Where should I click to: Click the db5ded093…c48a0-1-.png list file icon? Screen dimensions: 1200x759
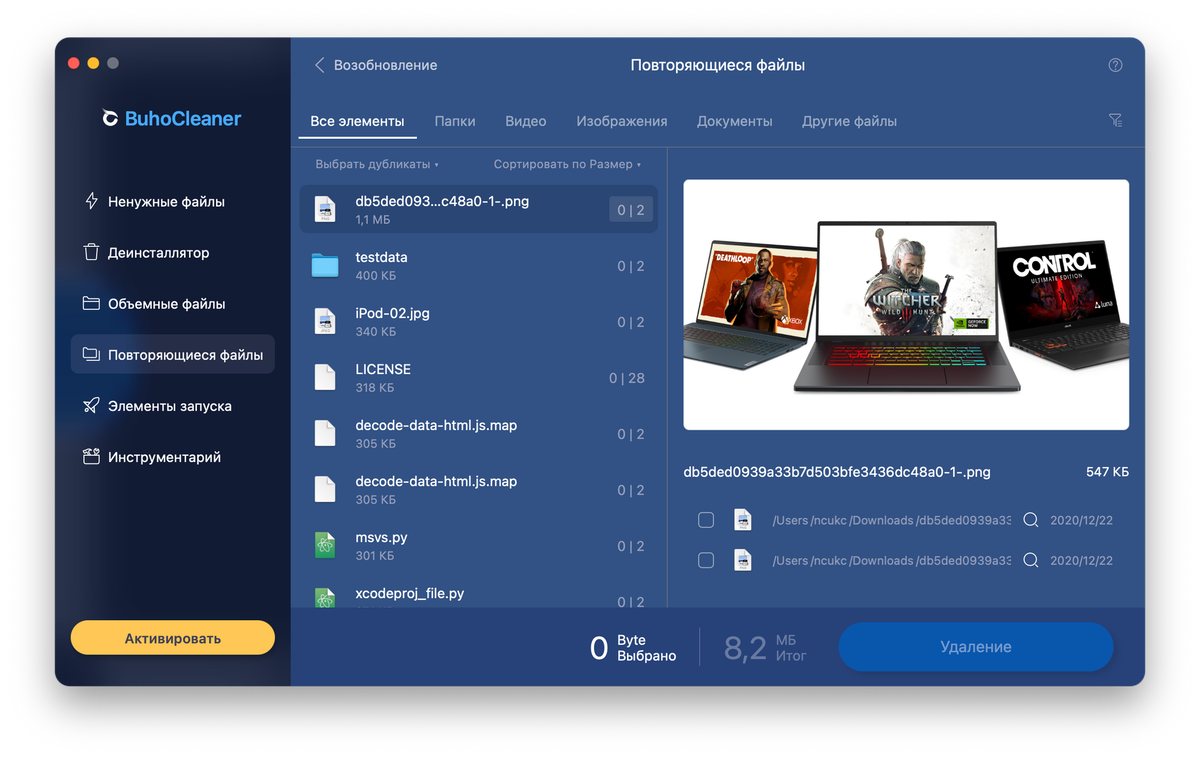[x=325, y=209]
